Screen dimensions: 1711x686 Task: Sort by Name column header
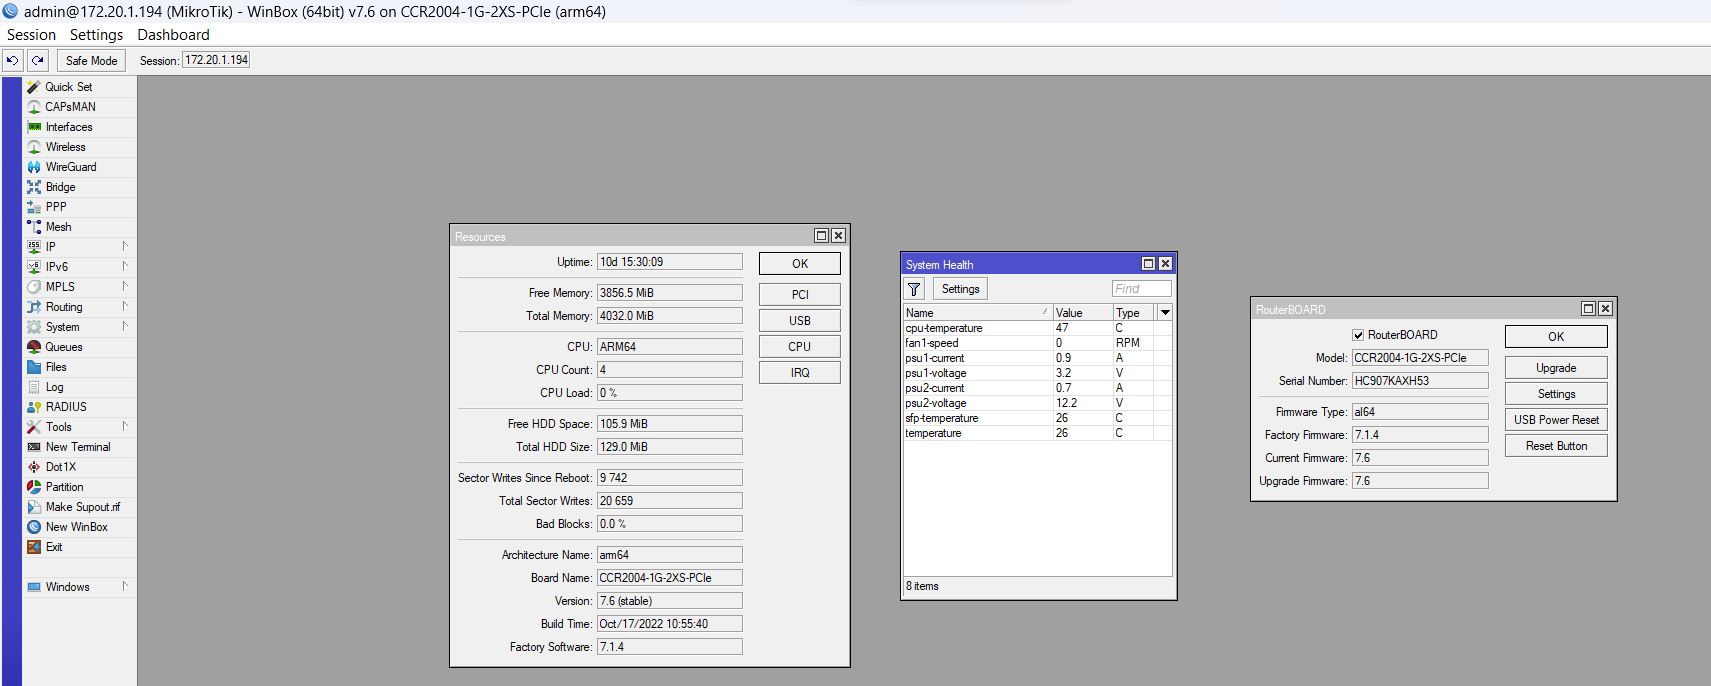tap(978, 313)
